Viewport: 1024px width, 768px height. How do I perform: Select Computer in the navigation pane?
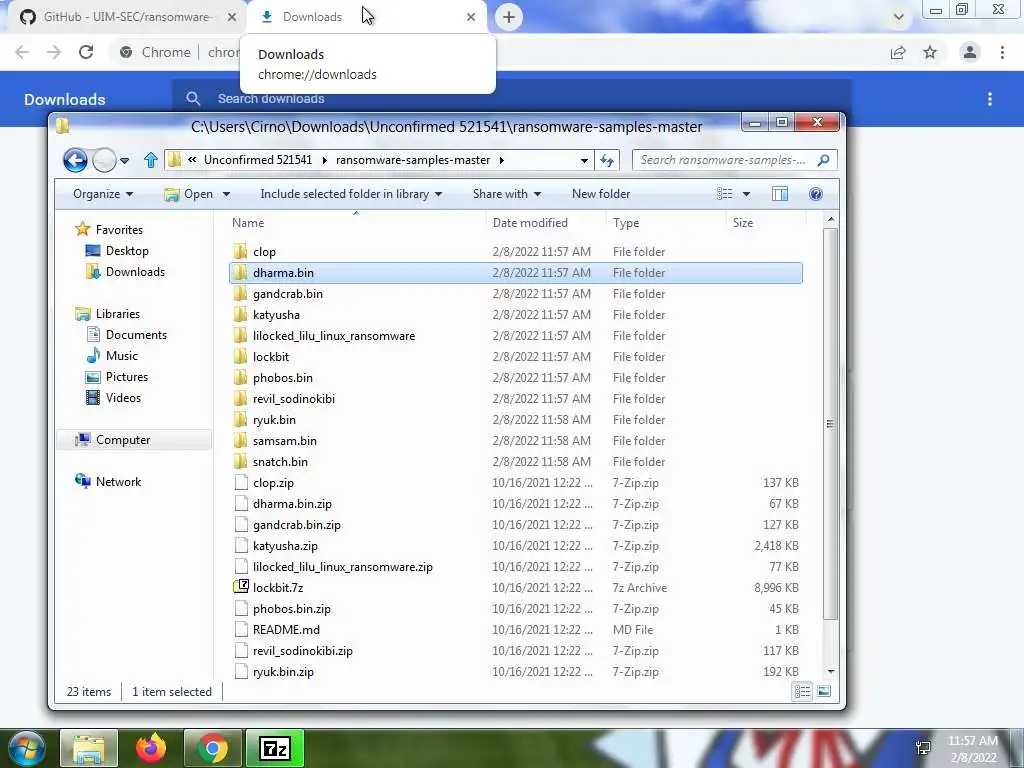[x=134, y=440]
